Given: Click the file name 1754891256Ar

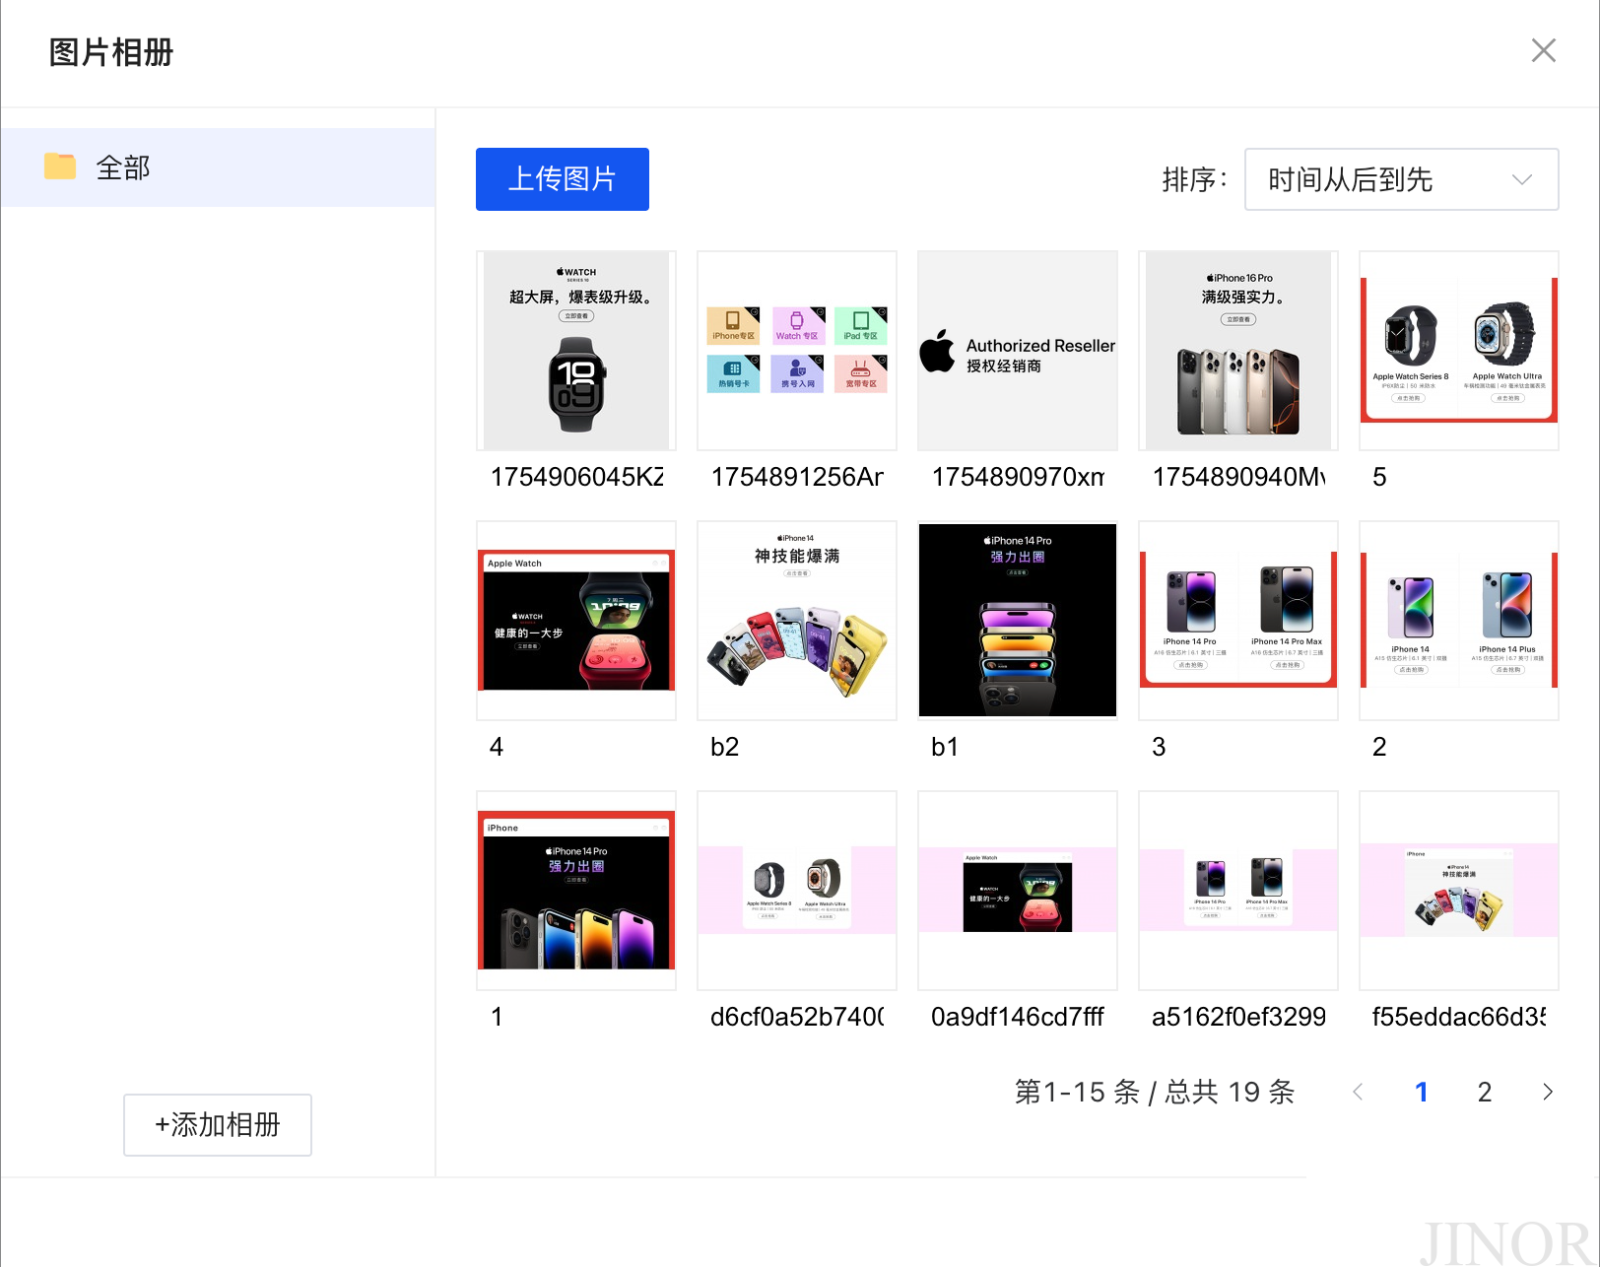Looking at the screenshot, I should coord(797,477).
